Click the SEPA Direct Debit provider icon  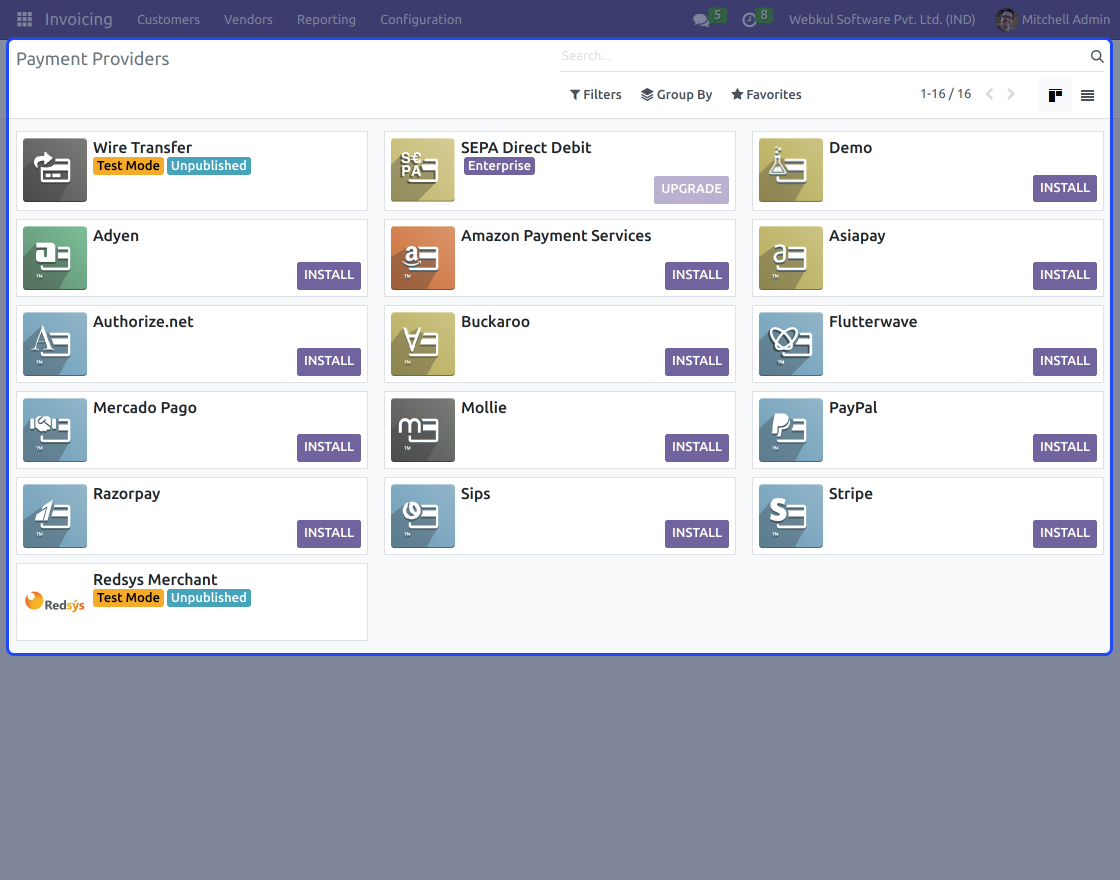coord(423,170)
